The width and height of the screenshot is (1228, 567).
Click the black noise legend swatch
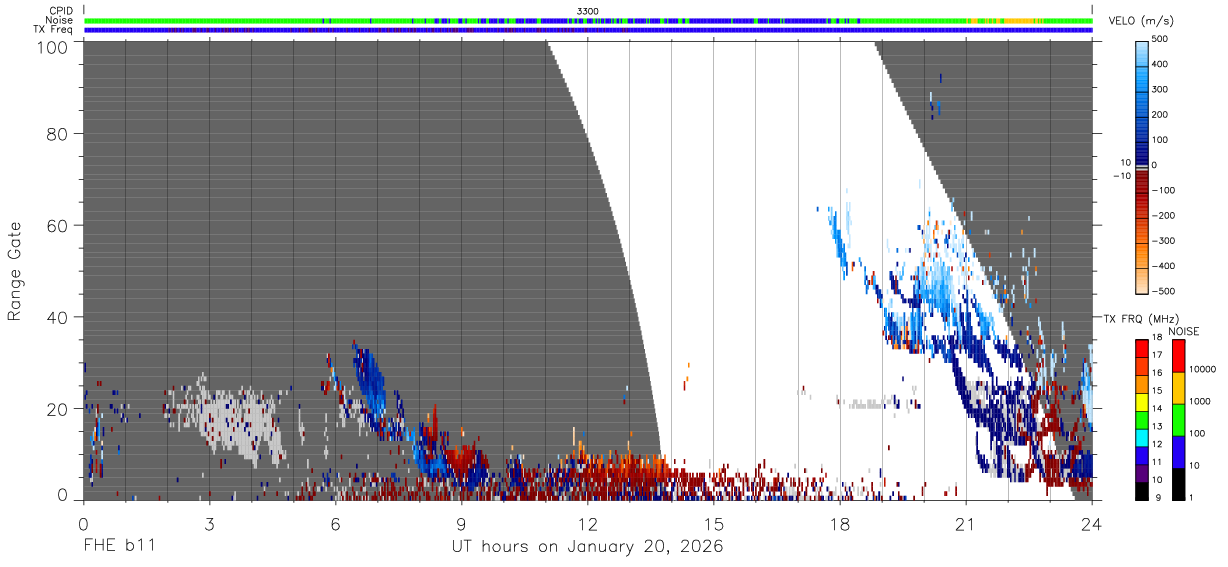point(1178,484)
